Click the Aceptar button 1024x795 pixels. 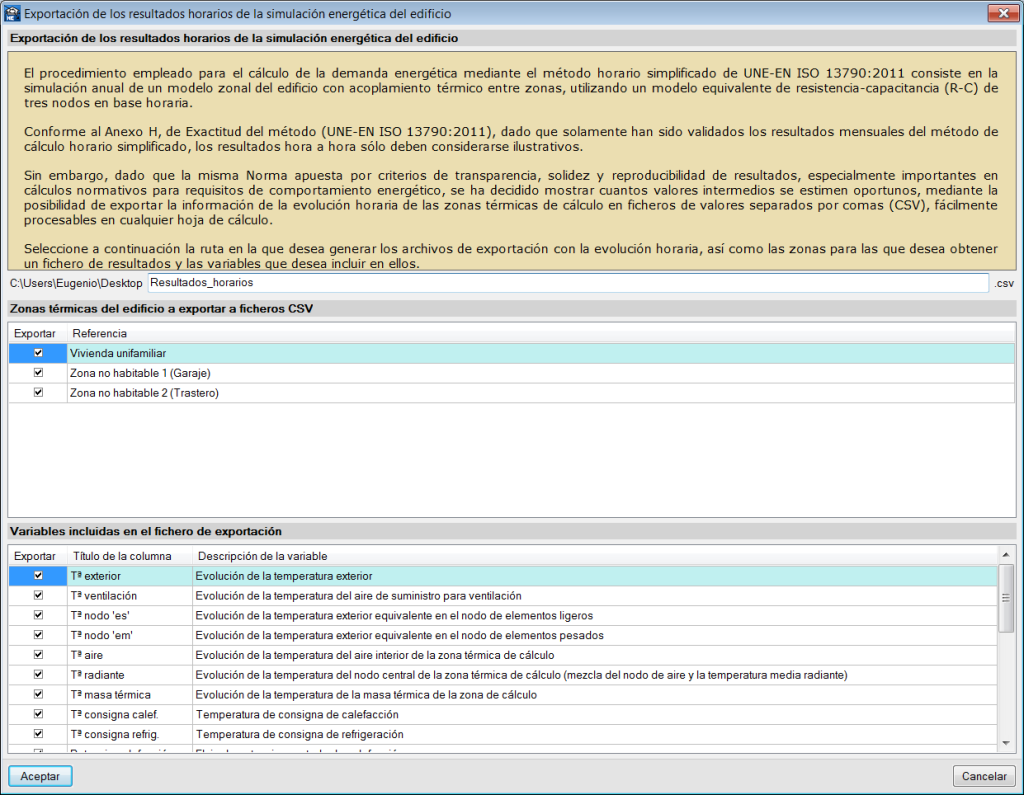pos(40,776)
